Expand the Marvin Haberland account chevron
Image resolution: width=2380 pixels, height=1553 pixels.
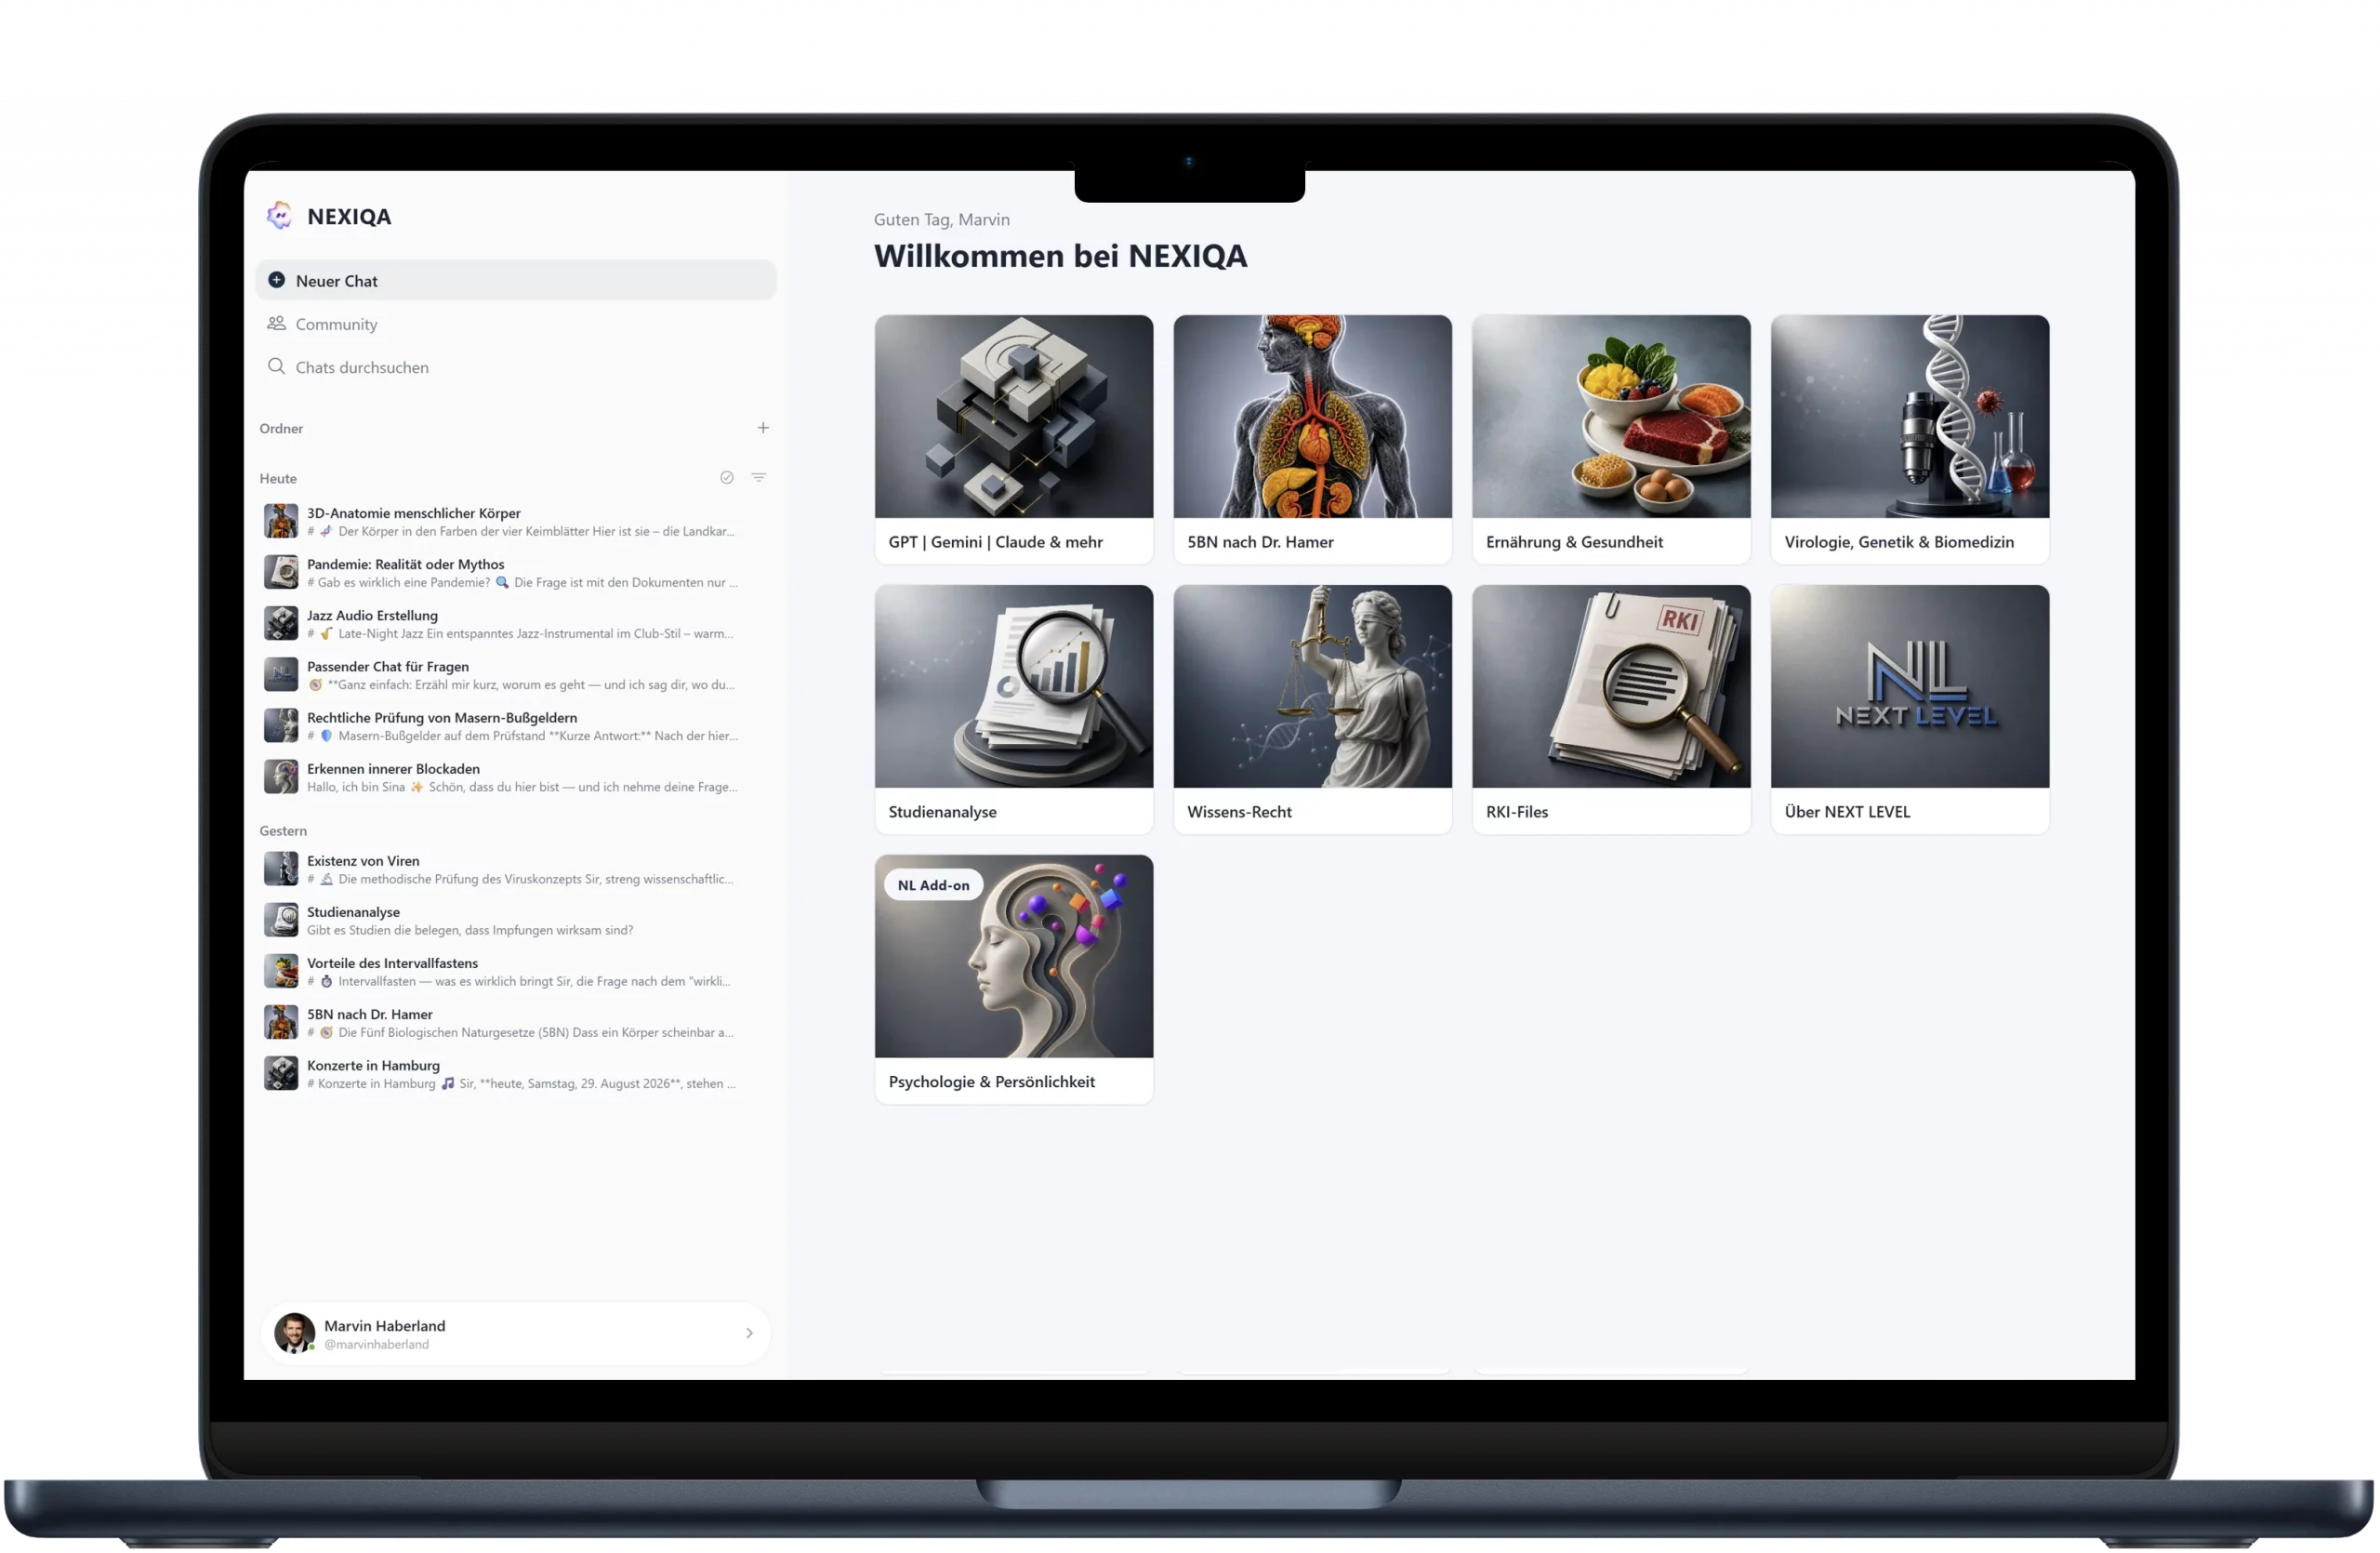coord(749,1332)
